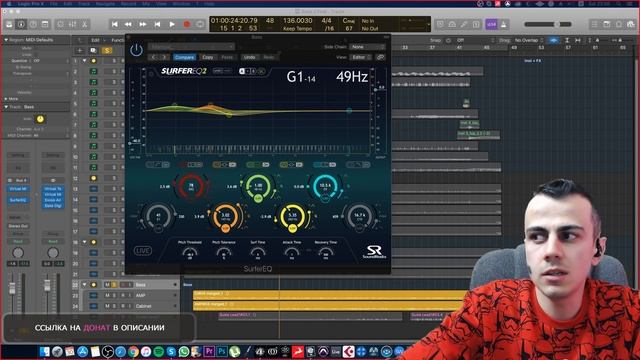Click the tempo 136.0030 display
The width and height of the screenshot is (640, 360).
pos(298,20)
